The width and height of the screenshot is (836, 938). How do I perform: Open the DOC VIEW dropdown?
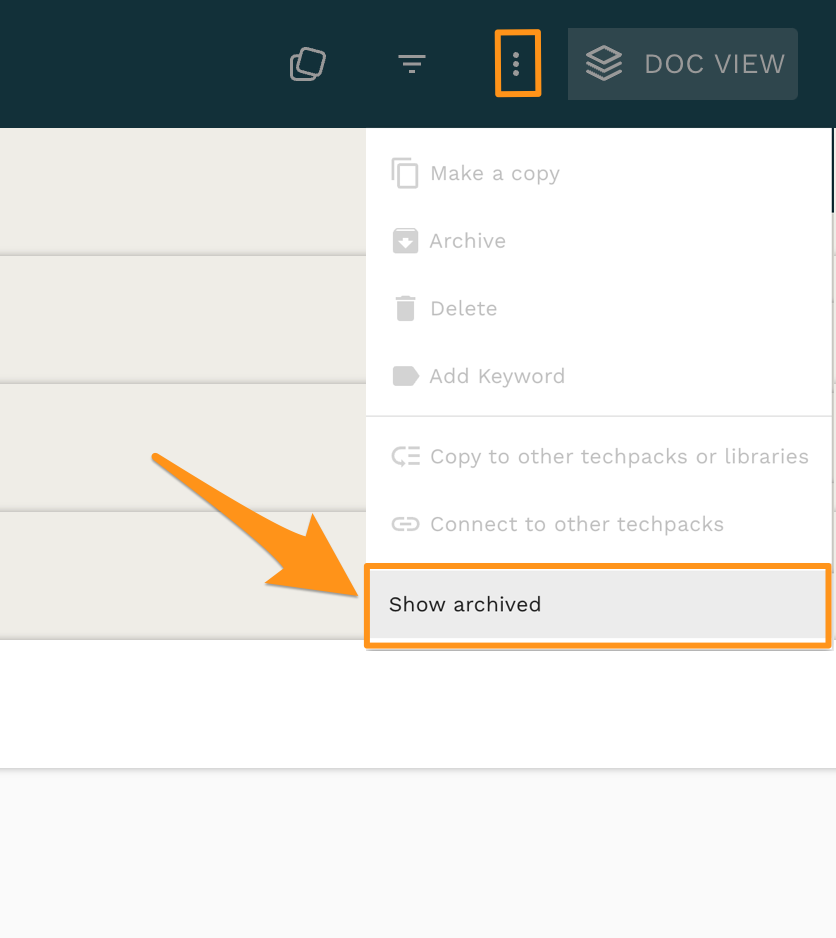coord(682,63)
